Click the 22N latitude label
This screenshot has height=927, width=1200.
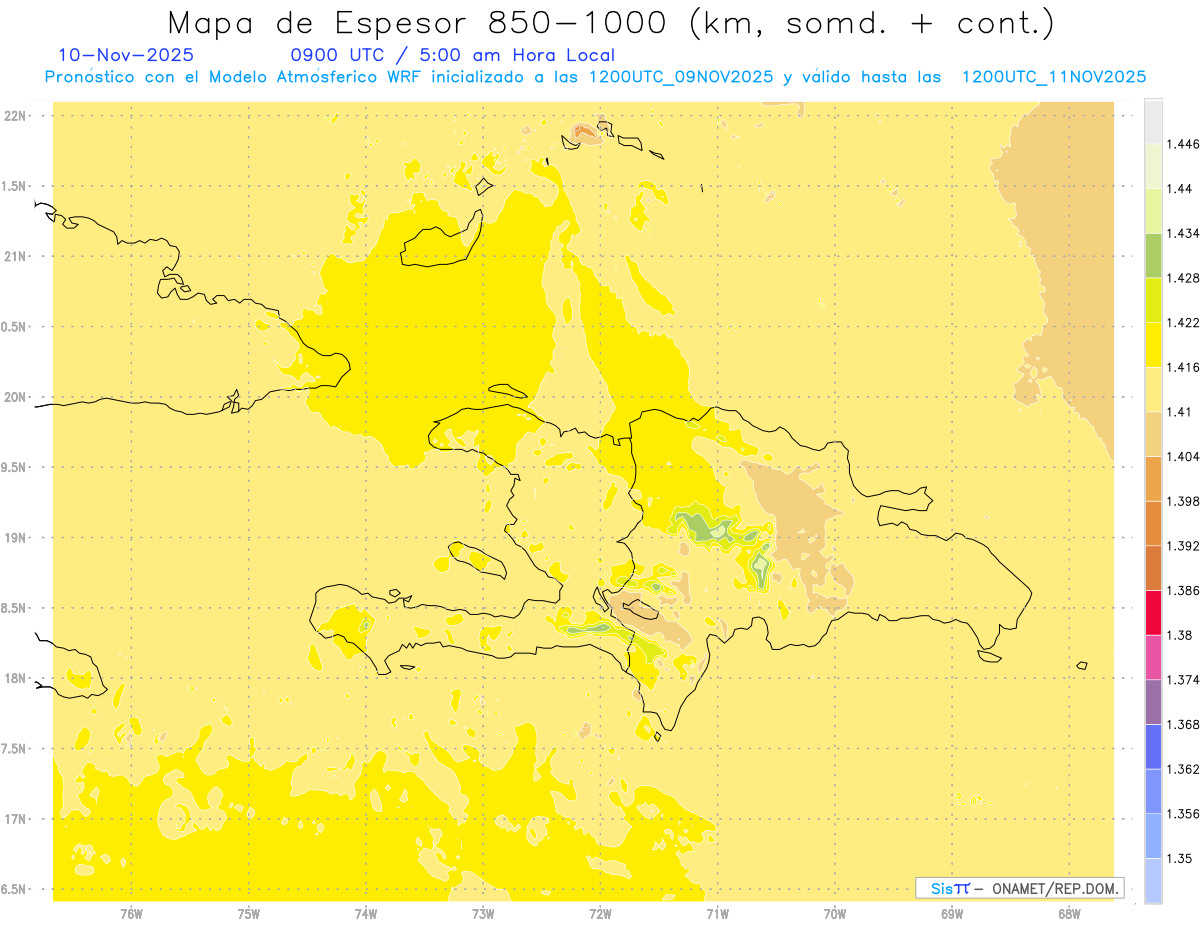[x=16, y=116]
